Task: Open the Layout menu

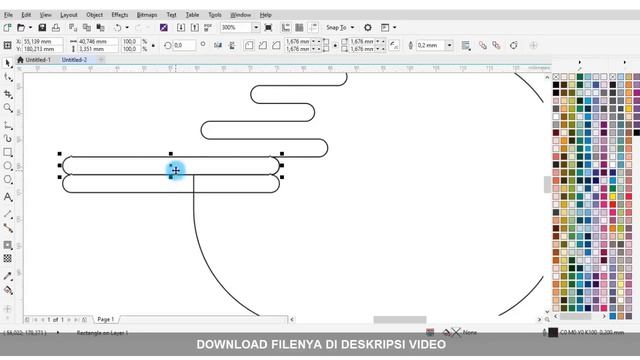Action: (x=69, y=15)
